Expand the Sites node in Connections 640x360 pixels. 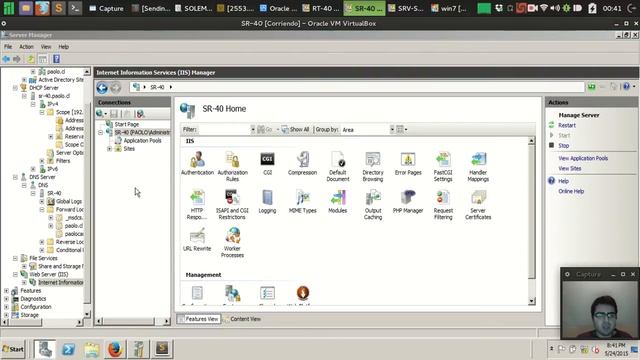coord(109,149)
